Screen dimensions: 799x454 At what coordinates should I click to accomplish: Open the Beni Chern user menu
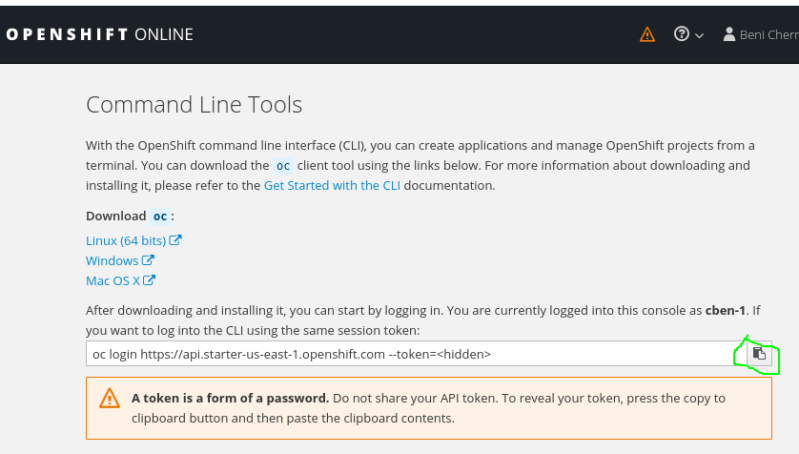click(767, 35)
